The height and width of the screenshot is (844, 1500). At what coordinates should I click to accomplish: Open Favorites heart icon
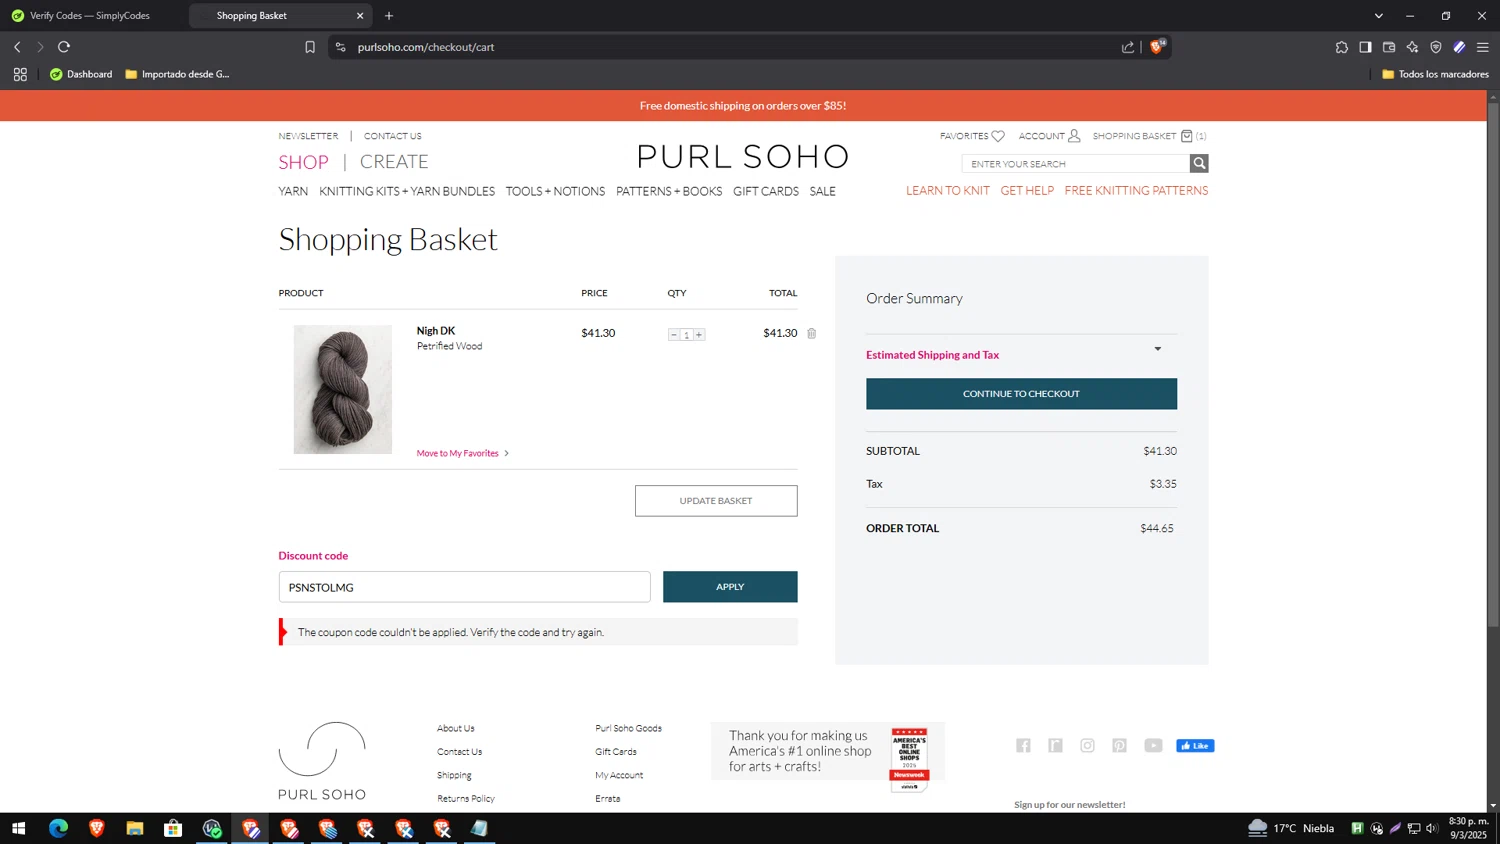tap(998, 136)
